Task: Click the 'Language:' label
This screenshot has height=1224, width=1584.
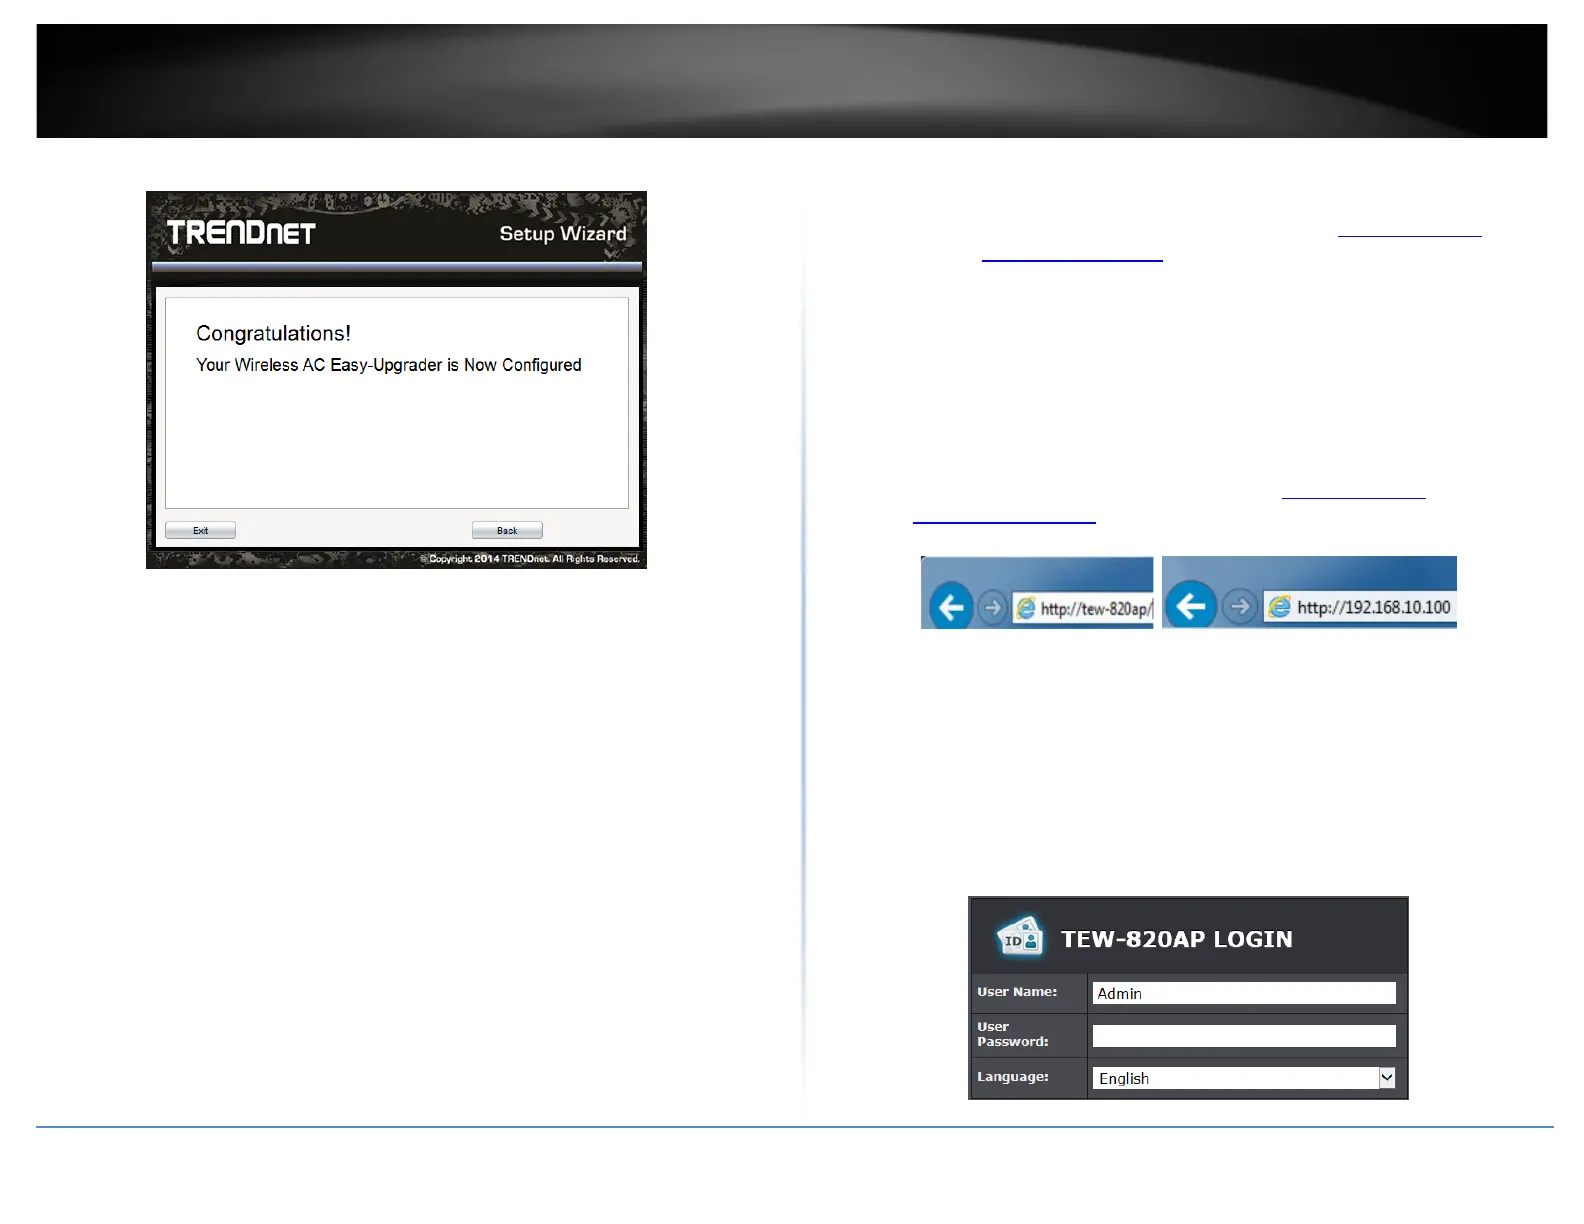Action: coord(1013,1077)
